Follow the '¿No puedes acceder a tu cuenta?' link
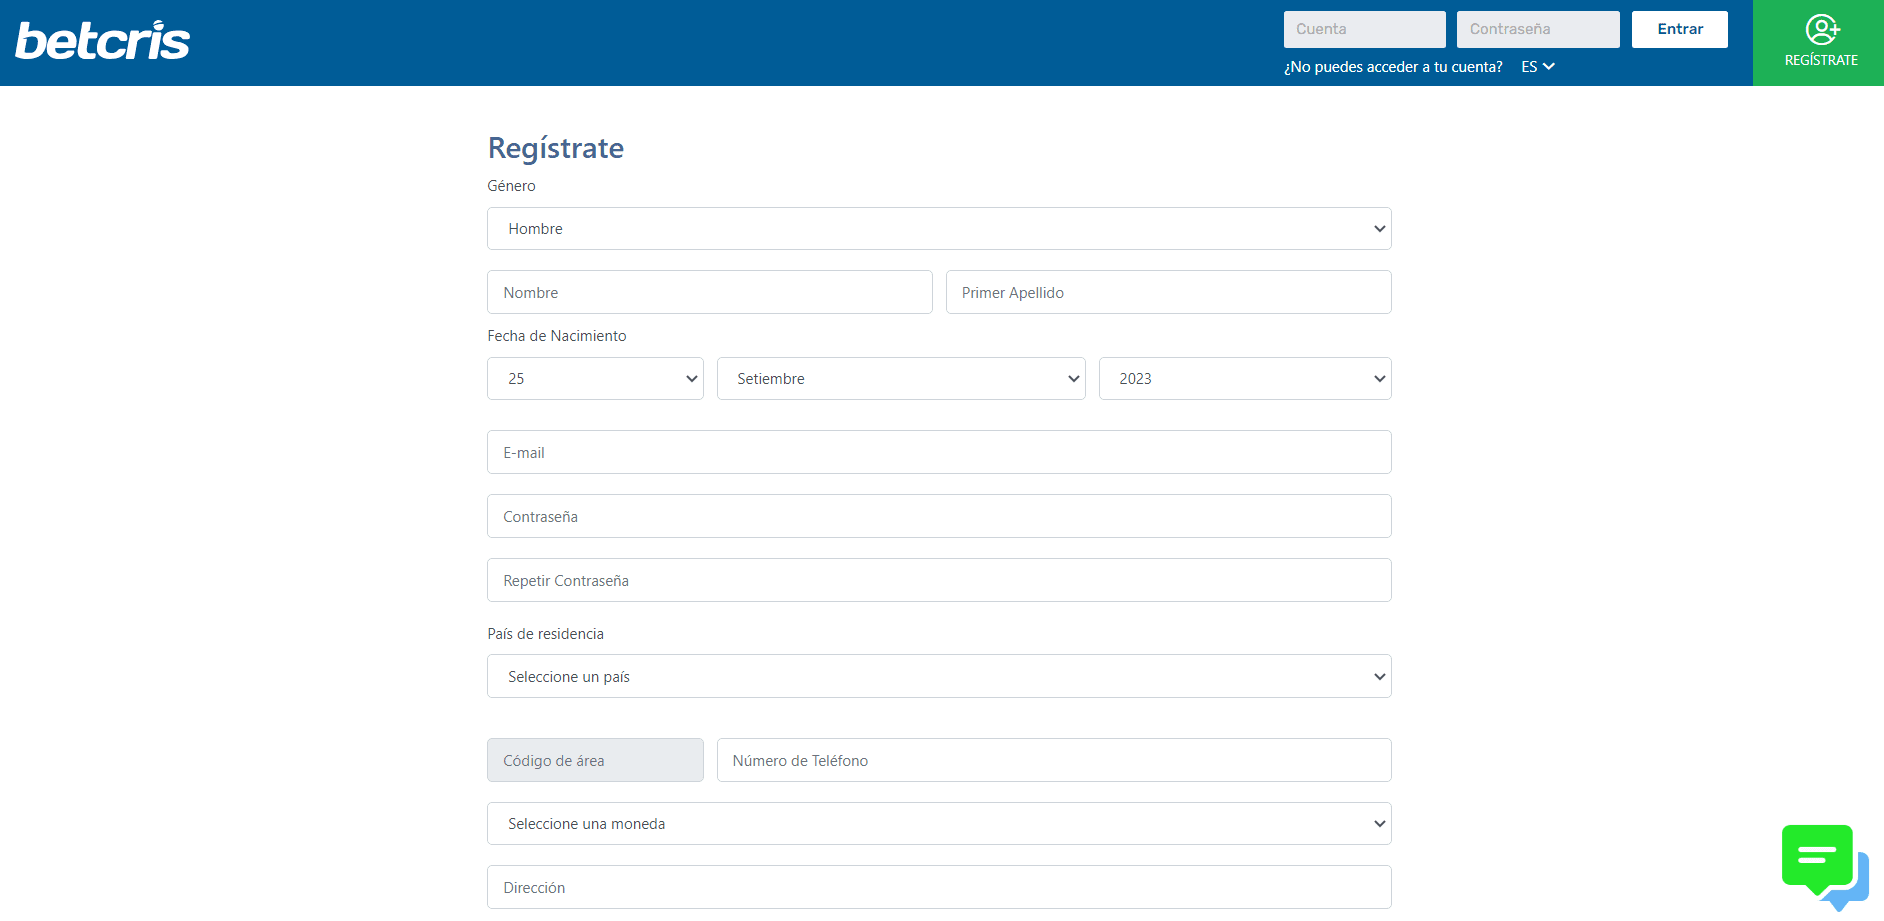1884x921 pixels. [x=1392, y=67]
